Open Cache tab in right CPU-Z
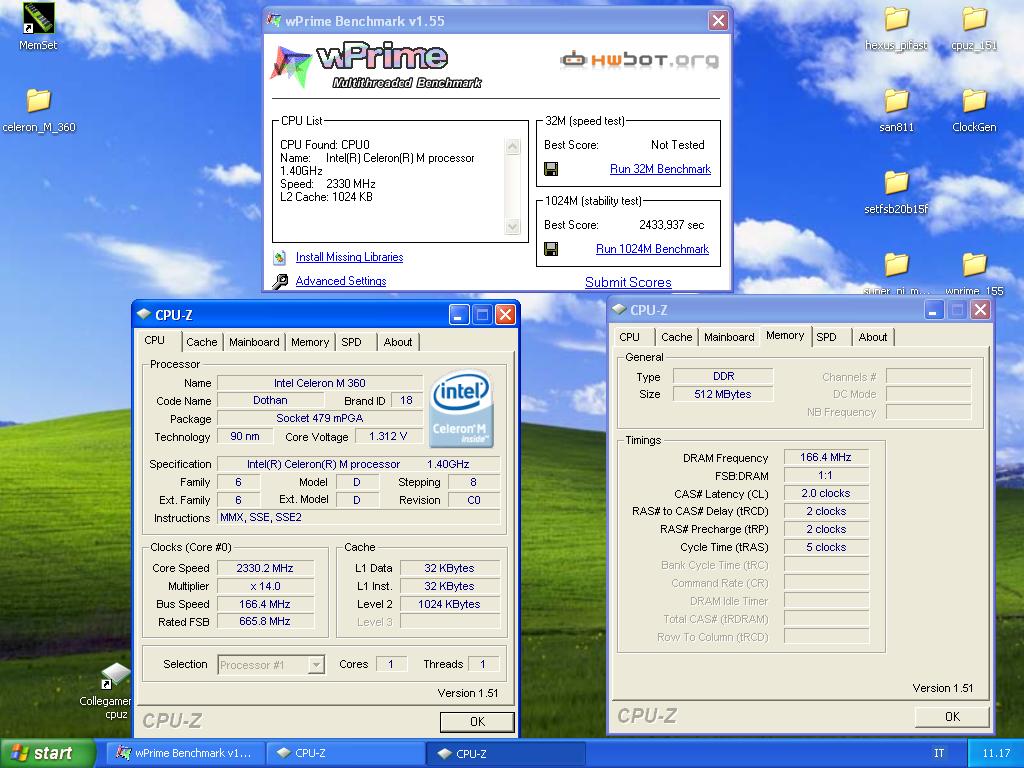This screenshot has height=768, width=1024. coord(677,337)
